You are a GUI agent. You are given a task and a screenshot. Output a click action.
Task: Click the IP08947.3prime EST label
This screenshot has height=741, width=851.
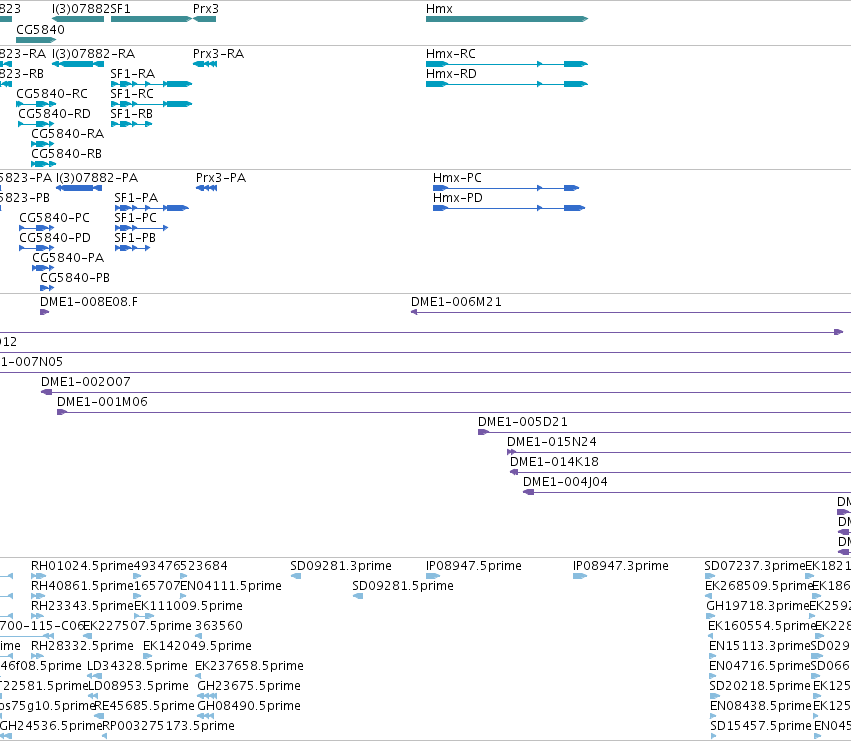pyautogui.click(x=621, y=566)
